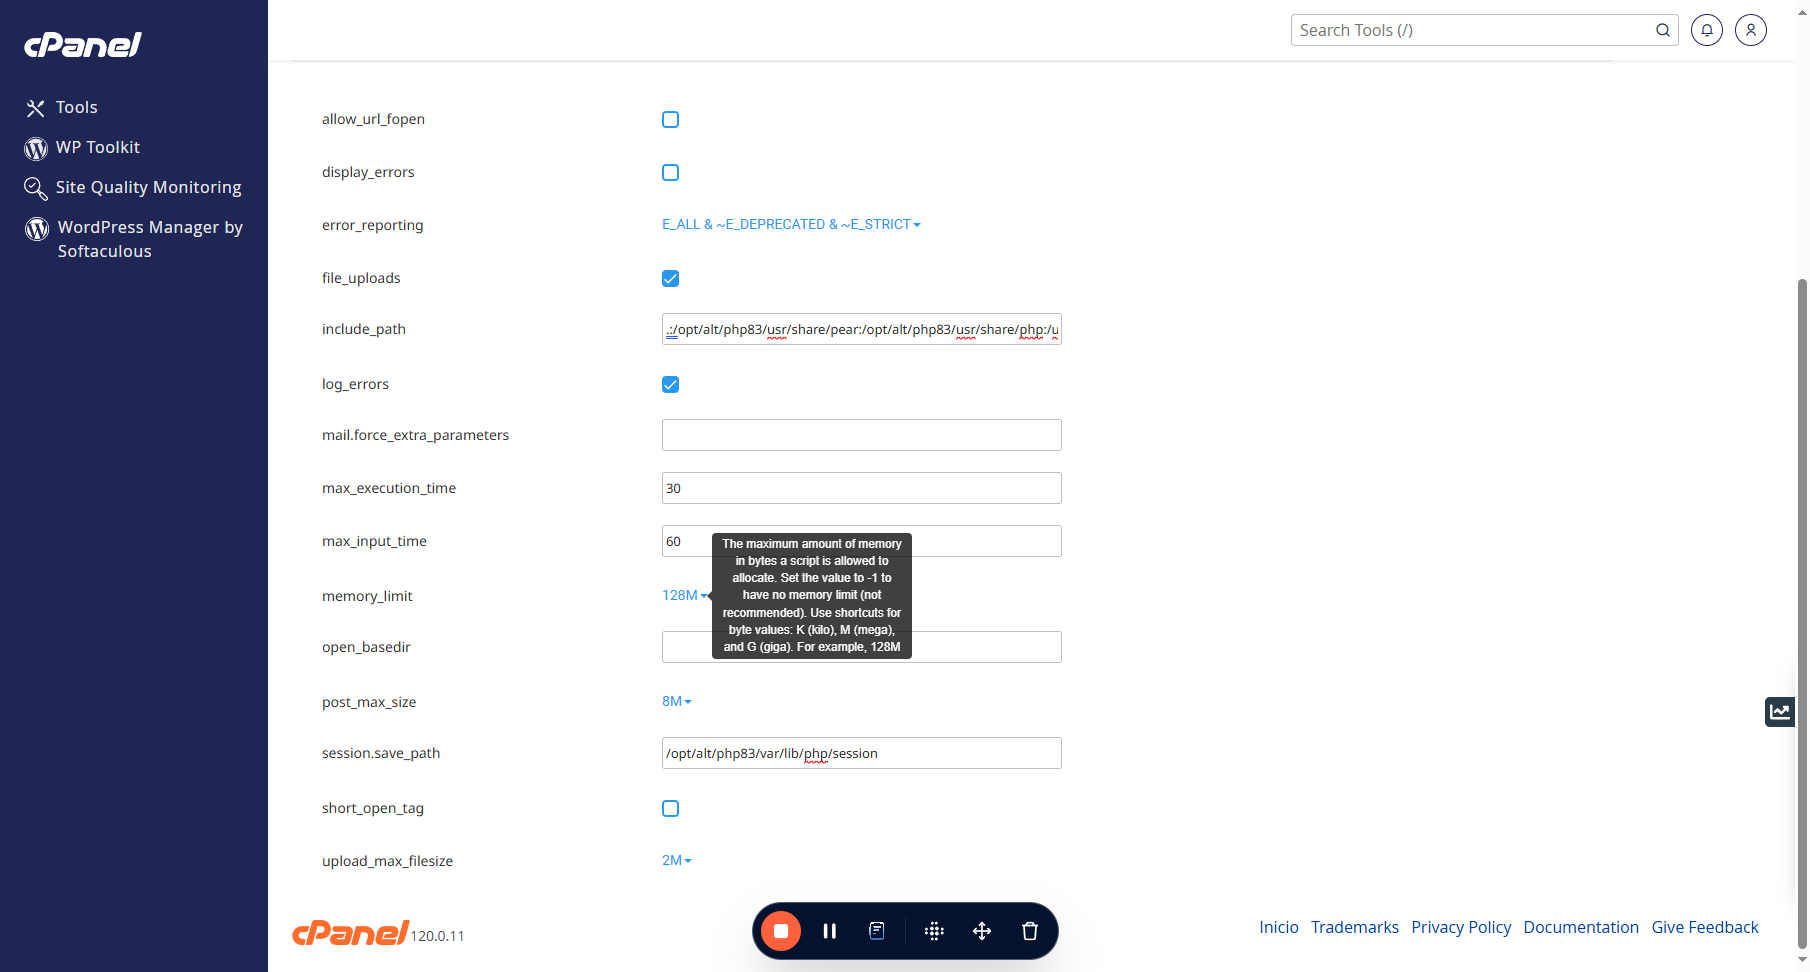This screenshot has height=972, width=1810.
Task: Pause the recording
Action: (x=829, y=931)
